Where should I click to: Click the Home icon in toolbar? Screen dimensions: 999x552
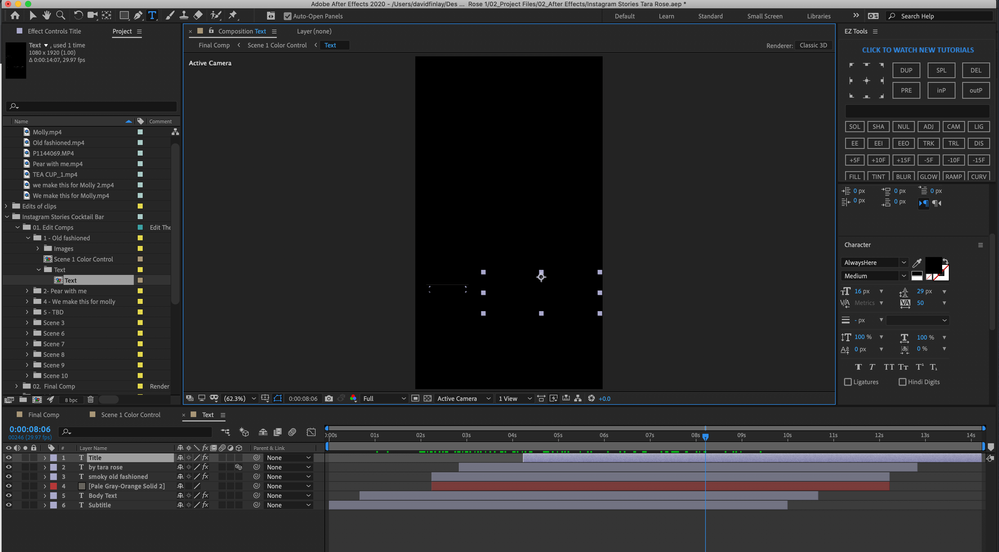click(14, 16)
